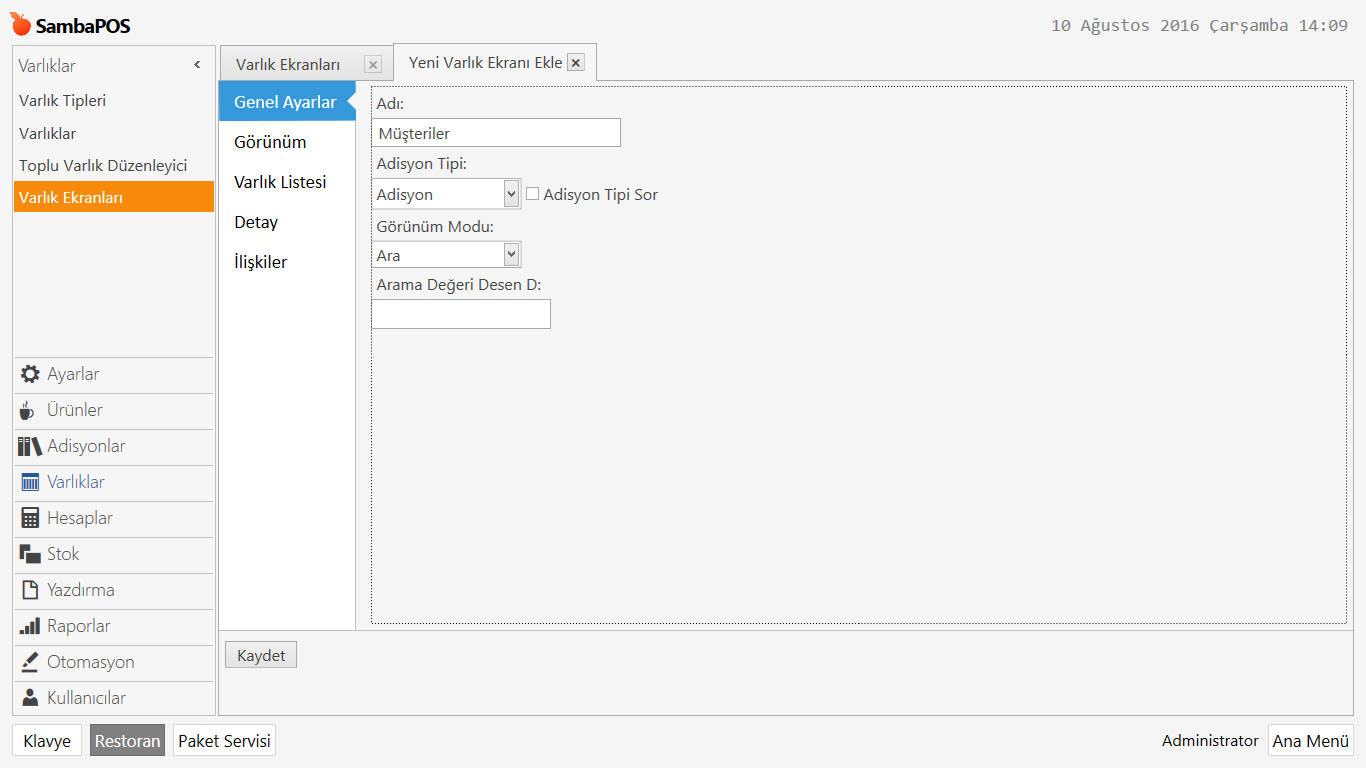The image size is (1366, 768).
Task: Click the Ayarlar module label
Action: click(73, 374)
